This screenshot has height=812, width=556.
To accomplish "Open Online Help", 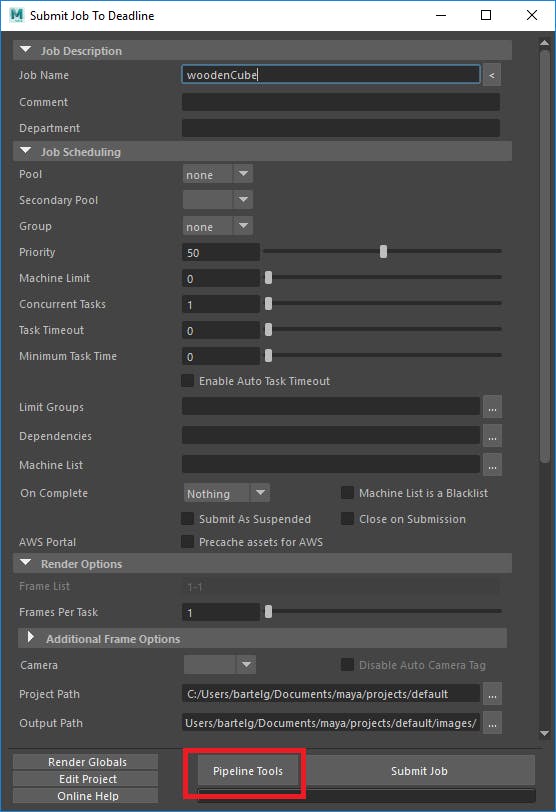I will tap(85, 796).
